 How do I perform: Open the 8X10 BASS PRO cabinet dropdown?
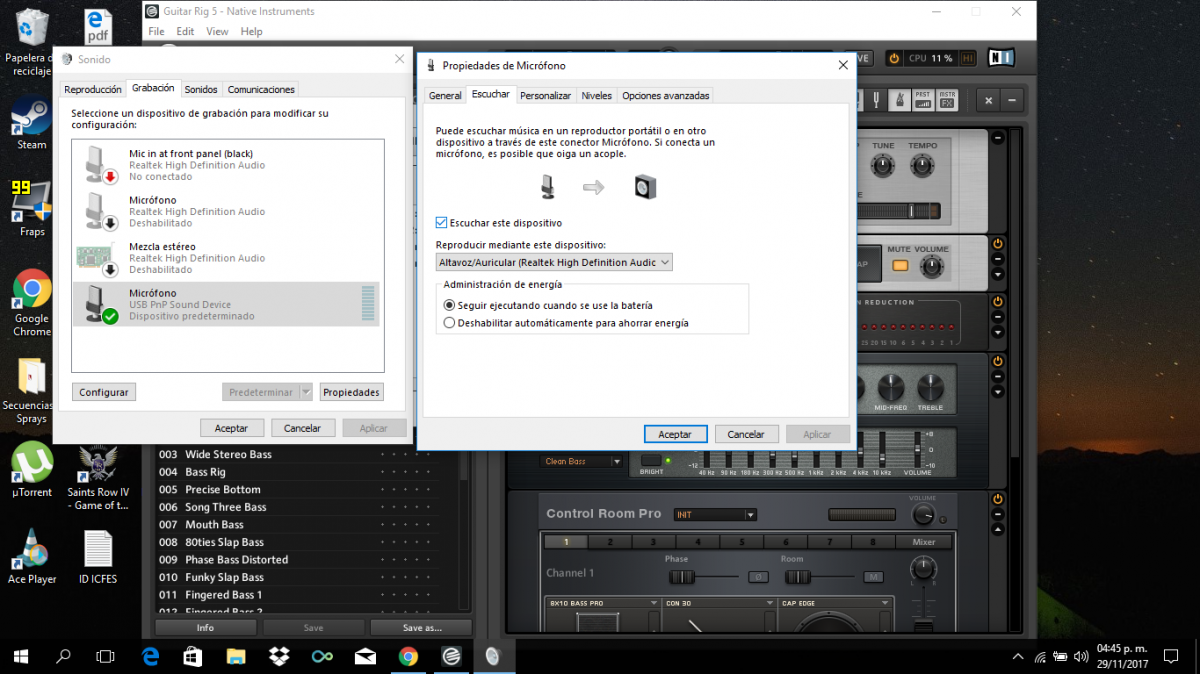[653, 604]
